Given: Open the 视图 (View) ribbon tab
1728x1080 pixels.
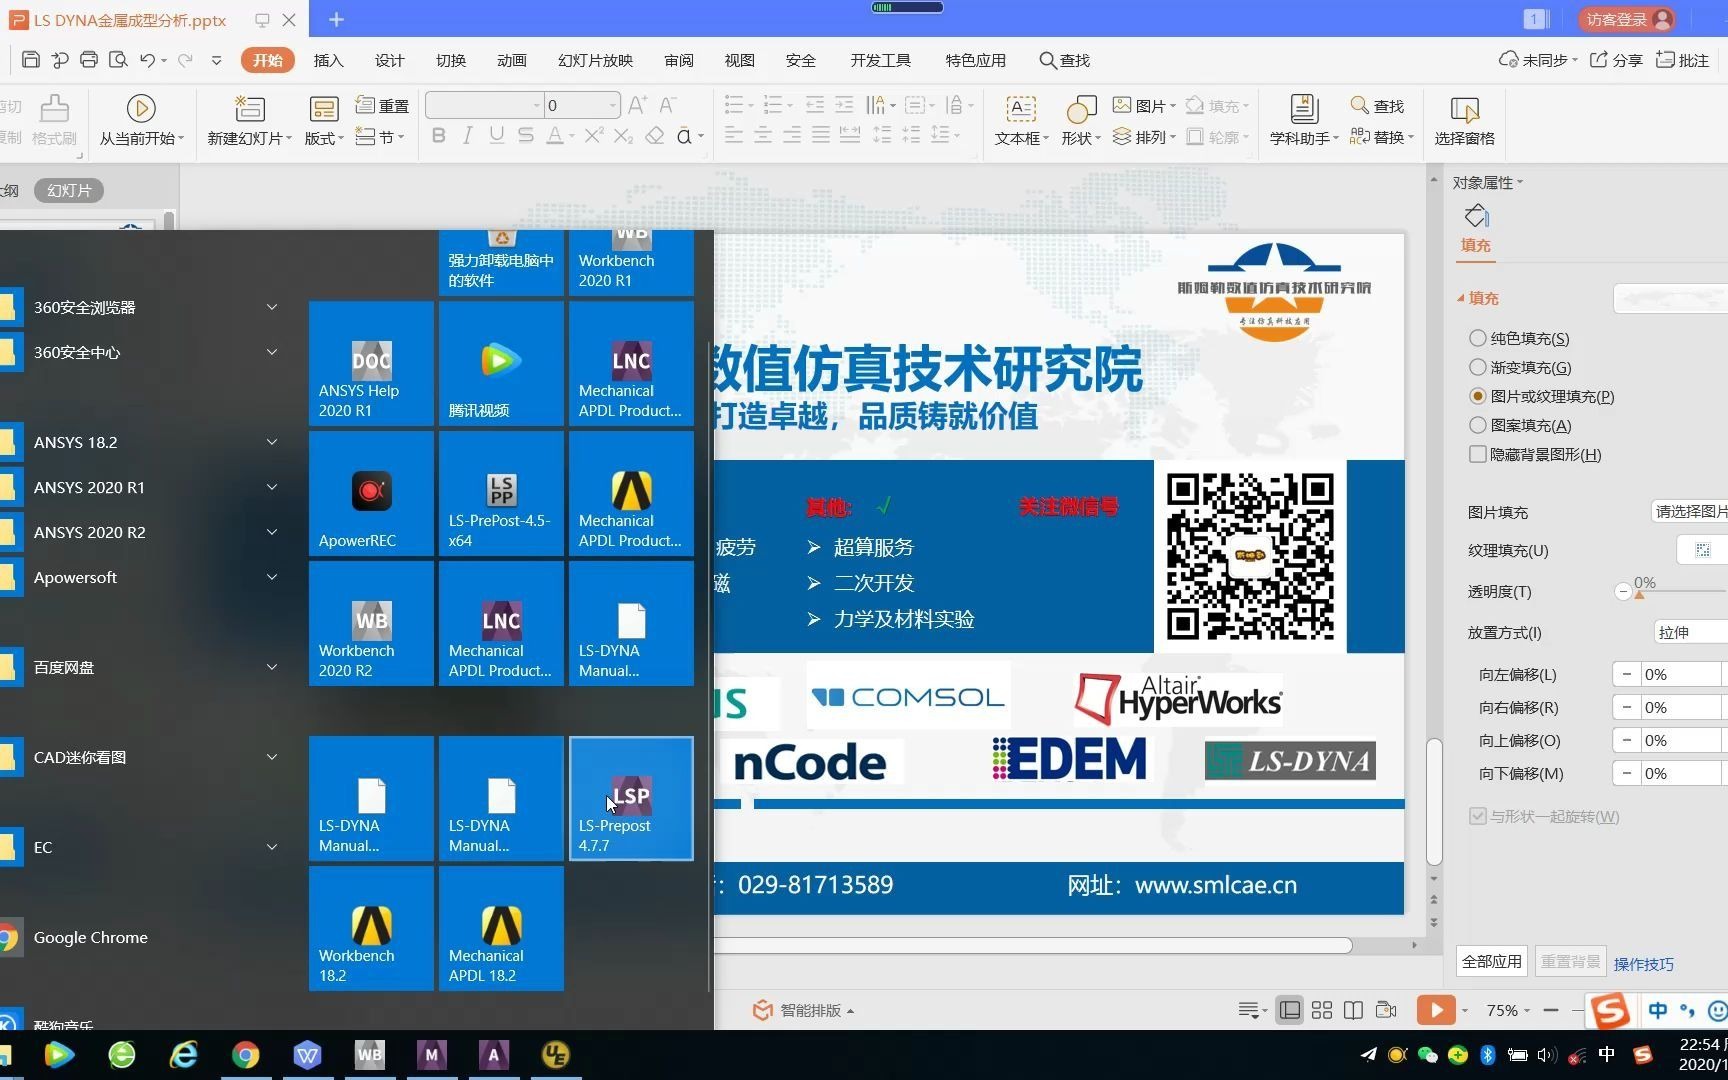Looking at the screenshot, I should pos(739,60).
